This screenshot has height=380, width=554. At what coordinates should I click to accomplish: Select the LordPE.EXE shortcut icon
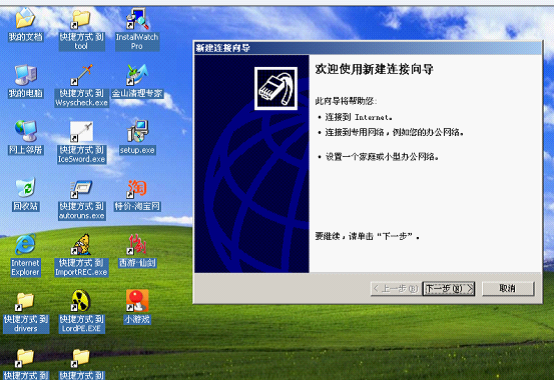[x=81, y=301]
